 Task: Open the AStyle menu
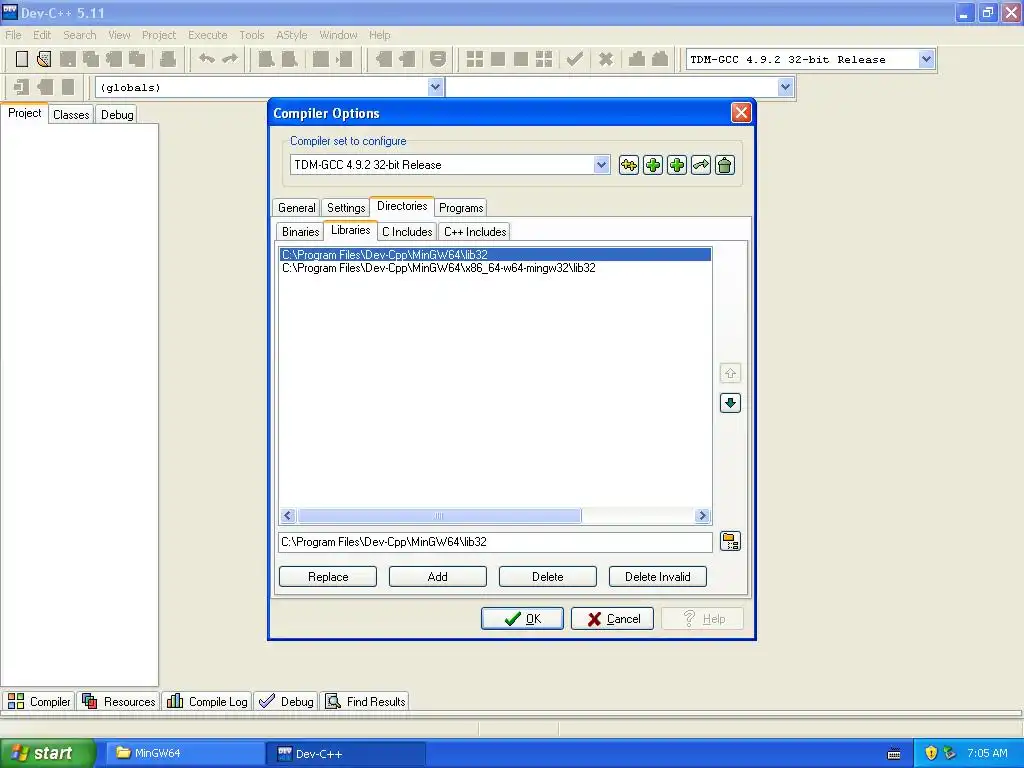coord(291,35)
